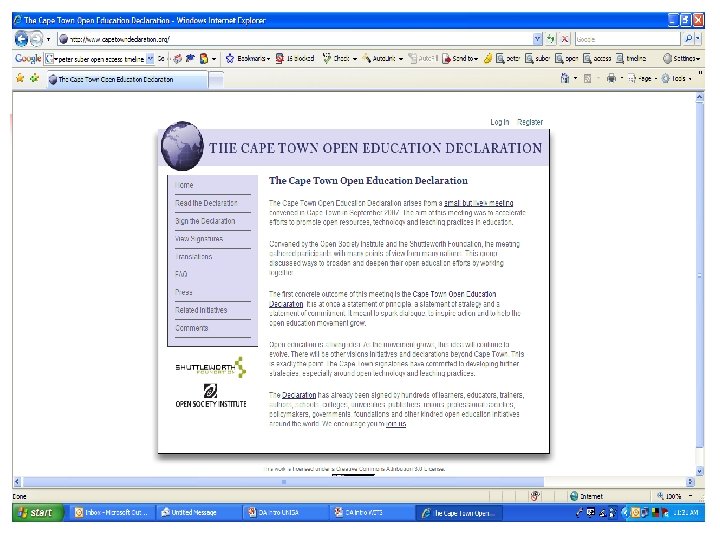The image size is (720, 540).
Task: Open the Page menu
Action: coord(641,79)
